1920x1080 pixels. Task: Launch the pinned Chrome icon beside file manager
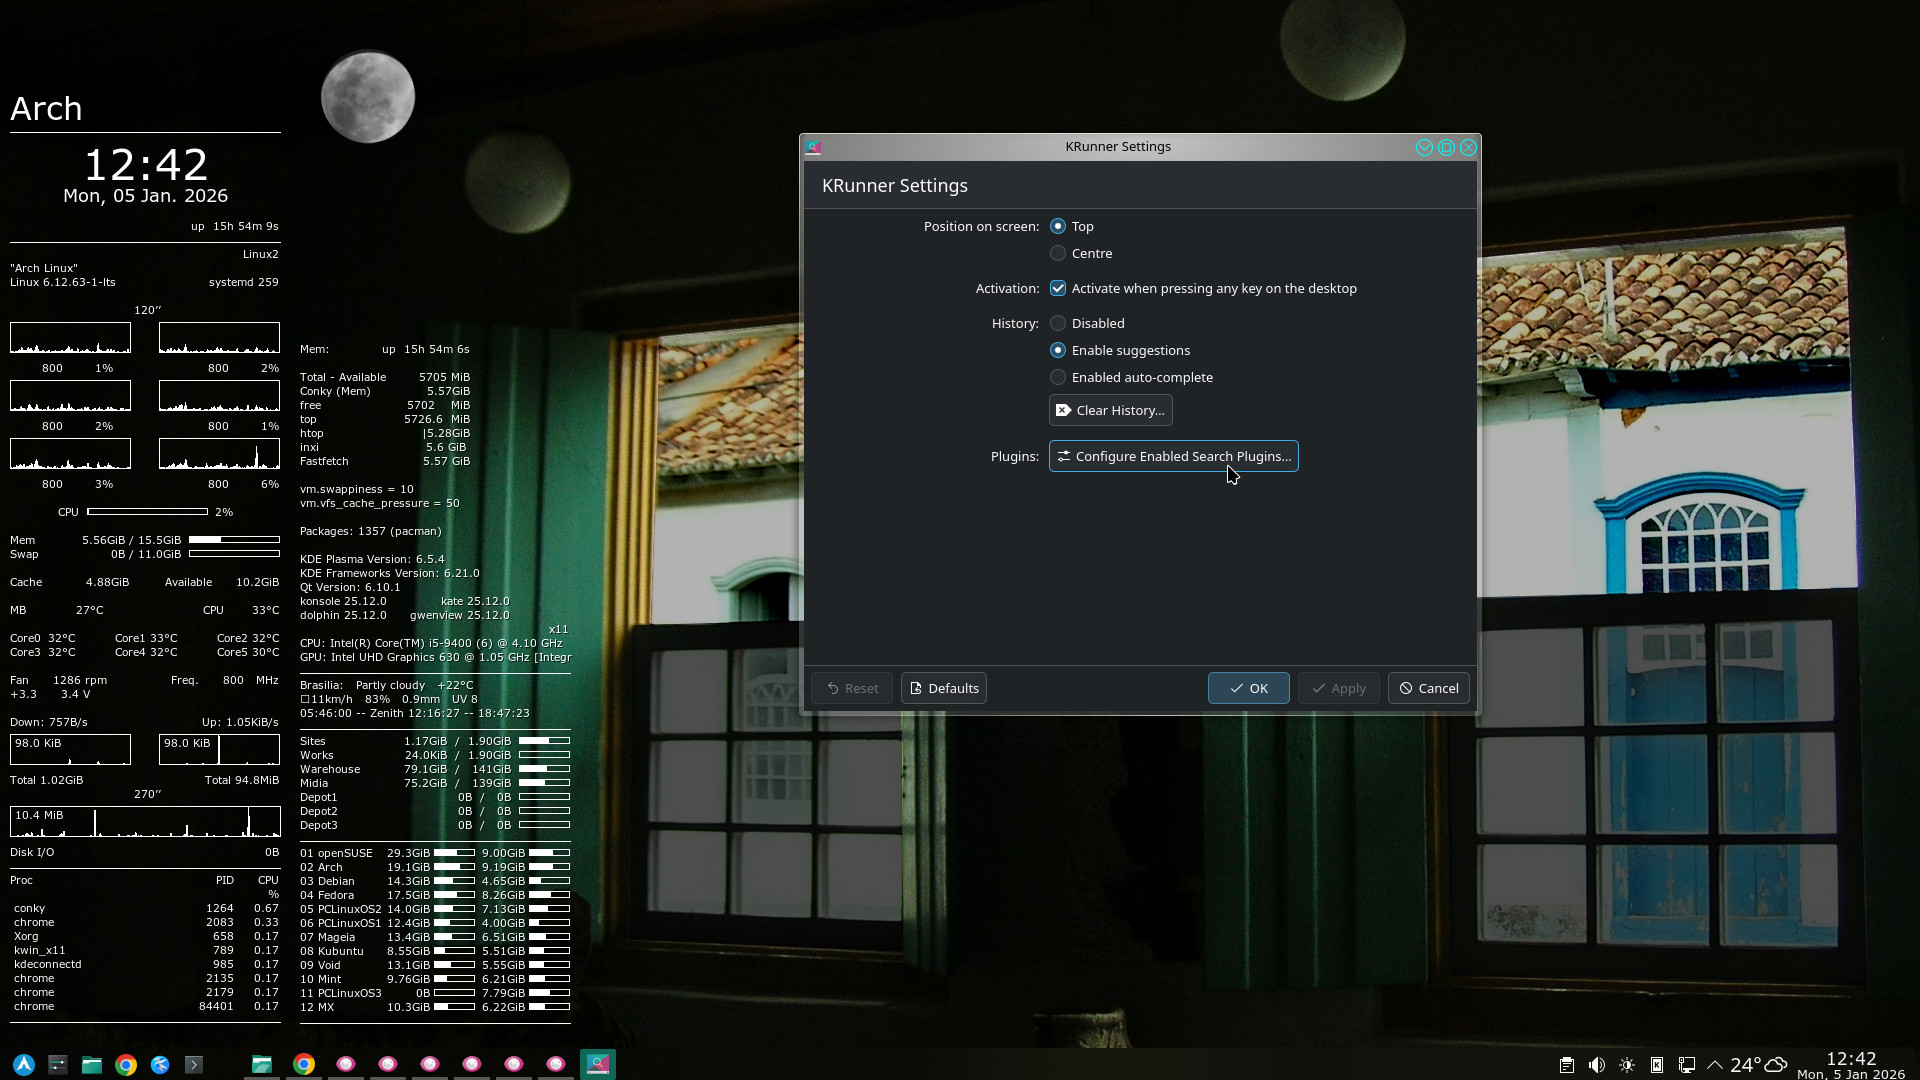click(126, 1065)
